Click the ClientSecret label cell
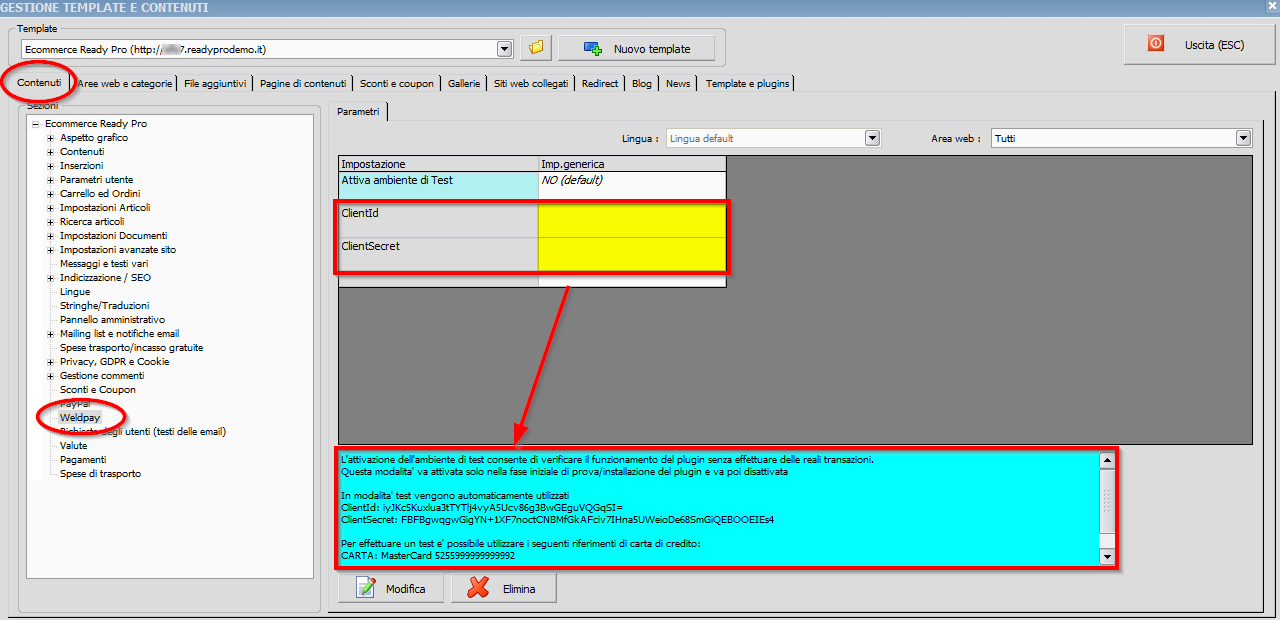The width and height of the screenshot is (1280, 620). 438,254
